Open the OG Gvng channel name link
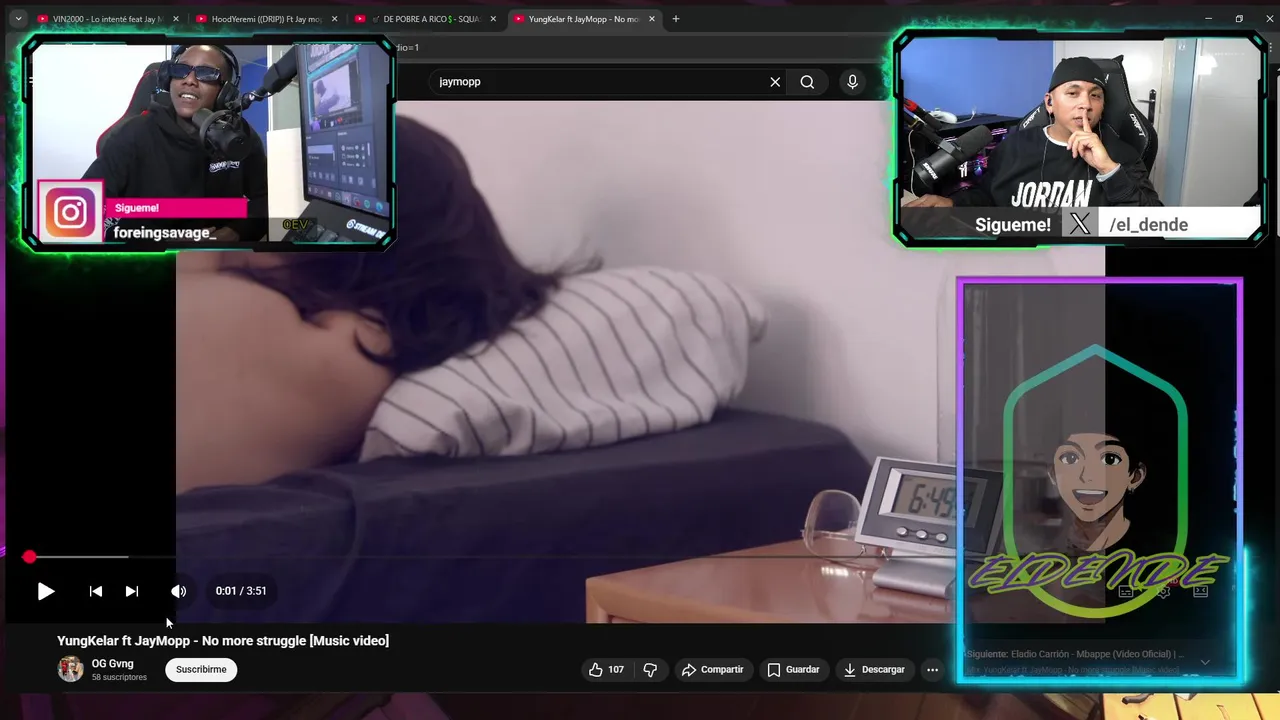This screenshot has height=720, width=1280. coord(113,664)
